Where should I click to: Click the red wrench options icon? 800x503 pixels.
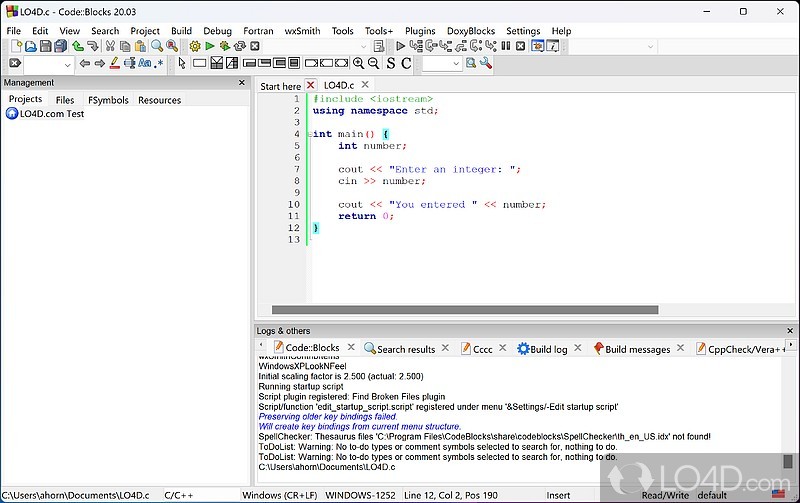[486, 63]
